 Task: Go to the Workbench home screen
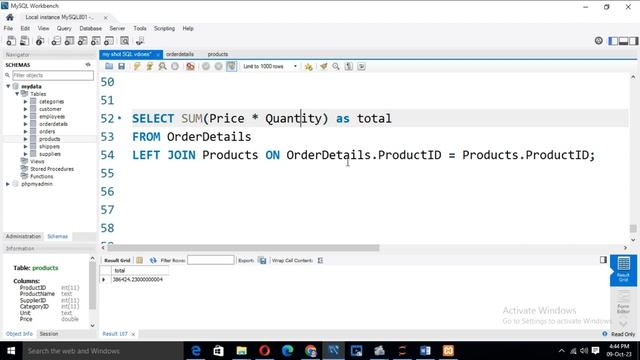(10, 17)
